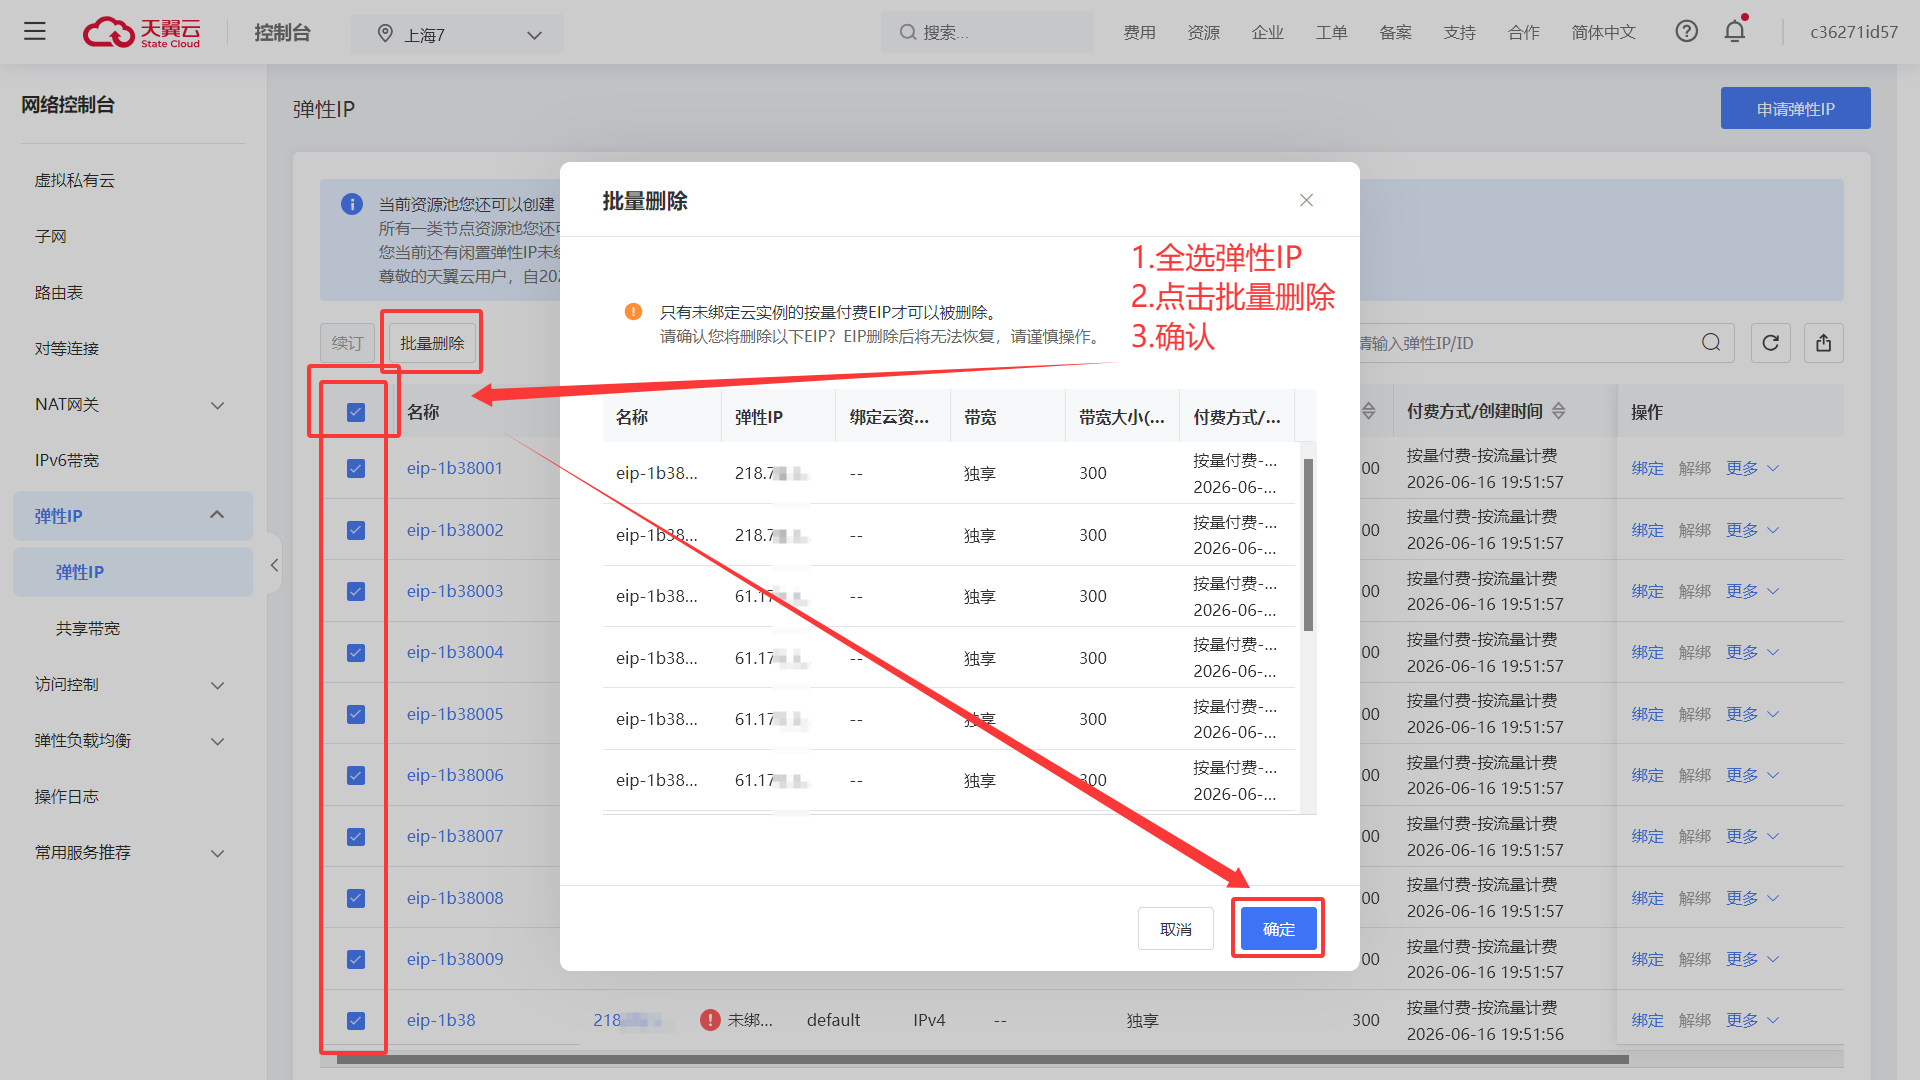Click the info icon in the blue notice
Screen dimensions: 1920x1080
tap(352, 204)
